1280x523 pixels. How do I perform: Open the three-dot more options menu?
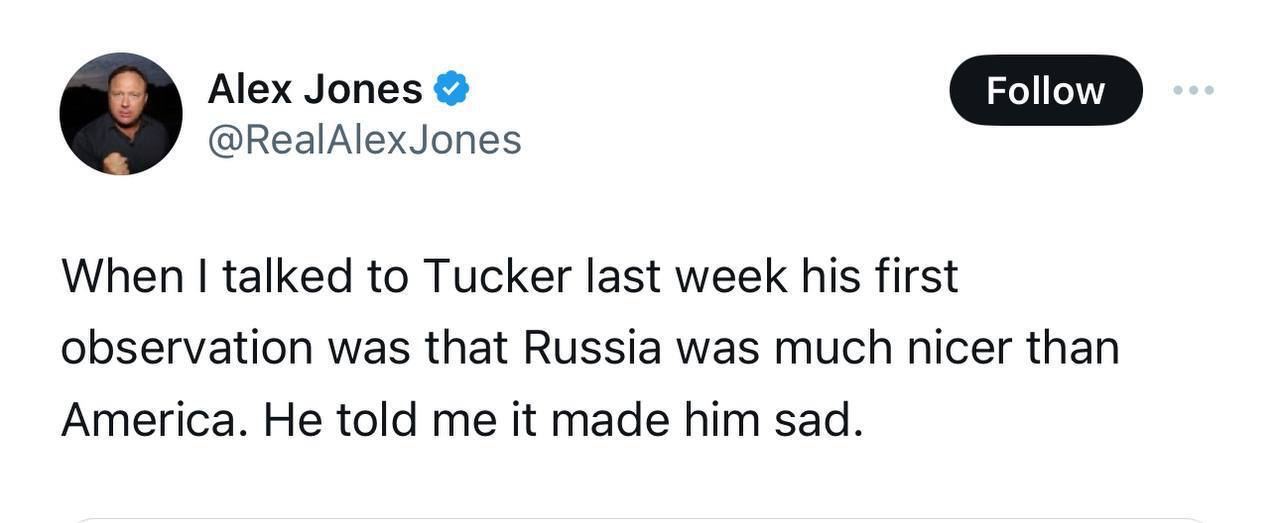pyautogui.click(x=1193, y=91)
